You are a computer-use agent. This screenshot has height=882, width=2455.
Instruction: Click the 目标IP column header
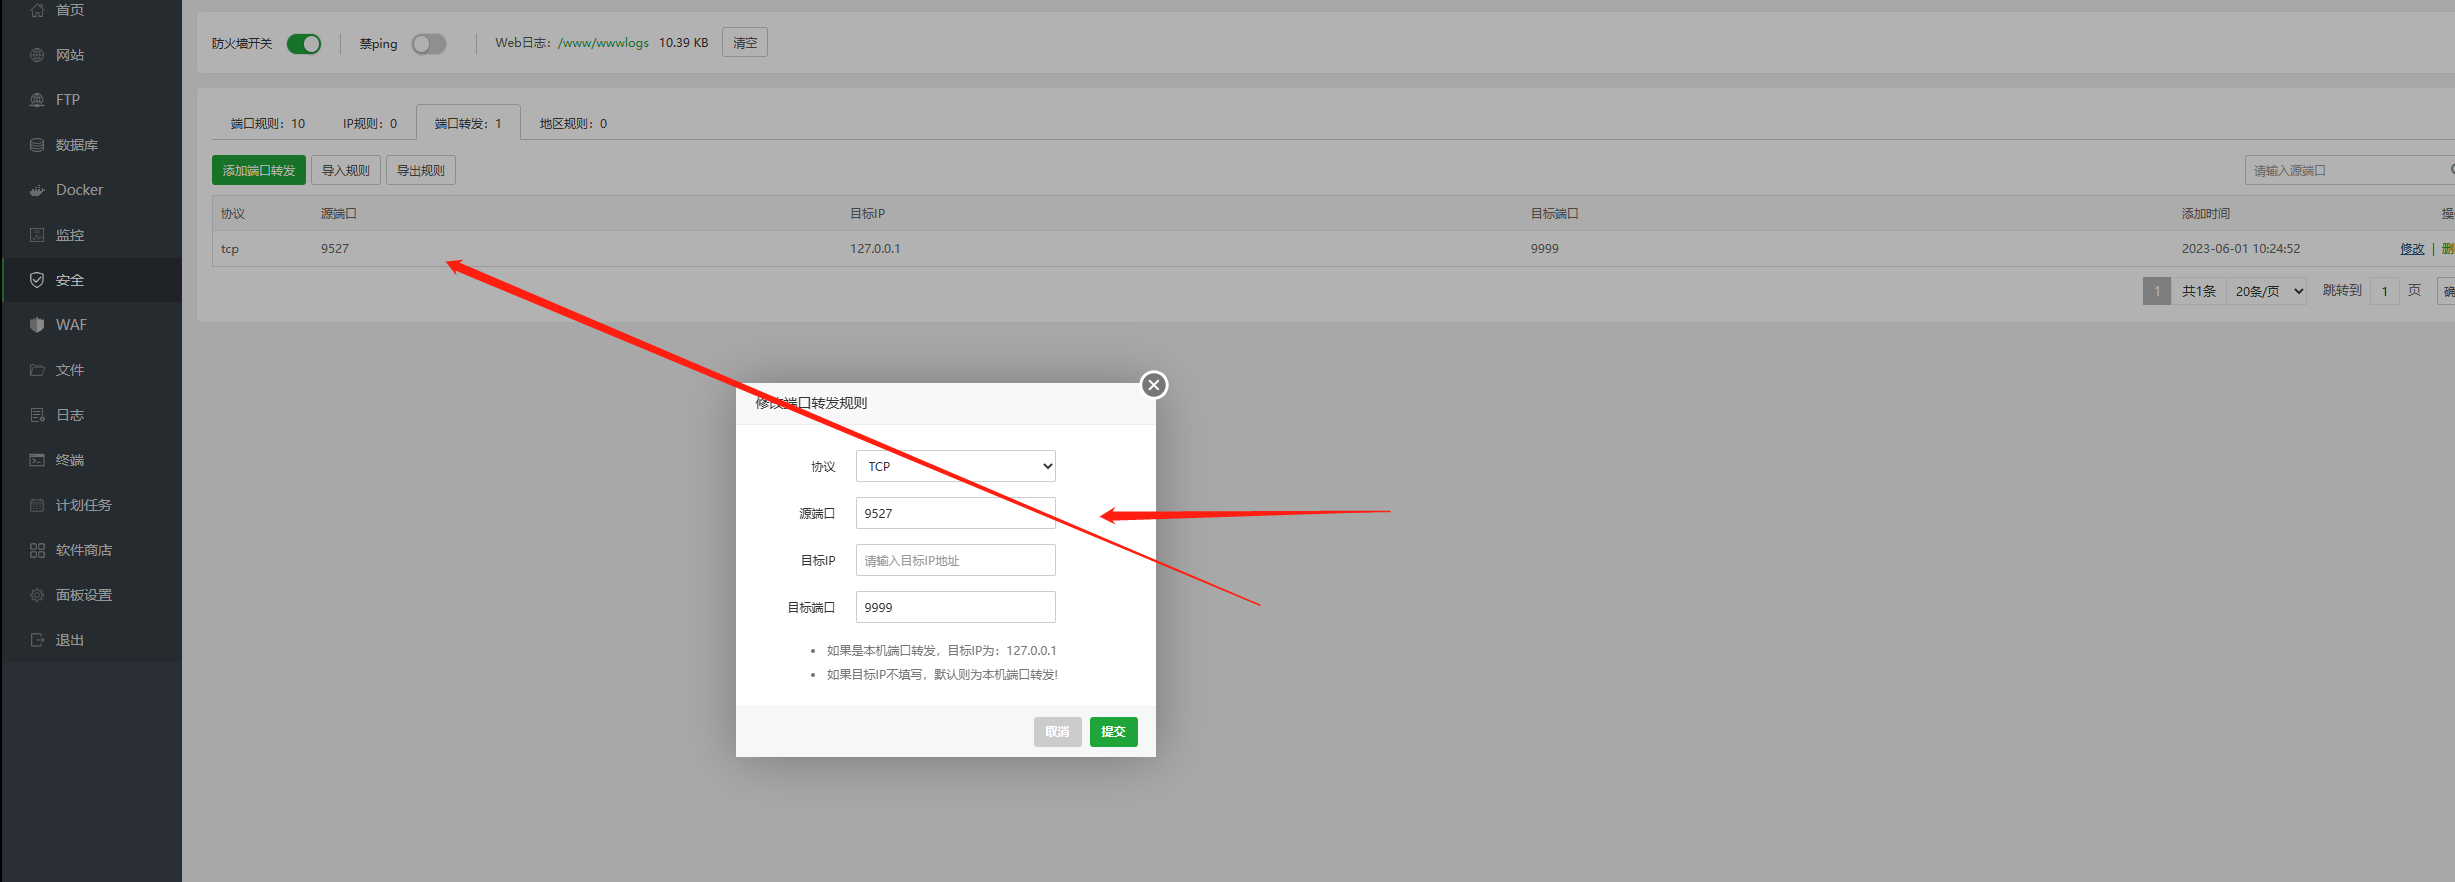pos(867,214)
